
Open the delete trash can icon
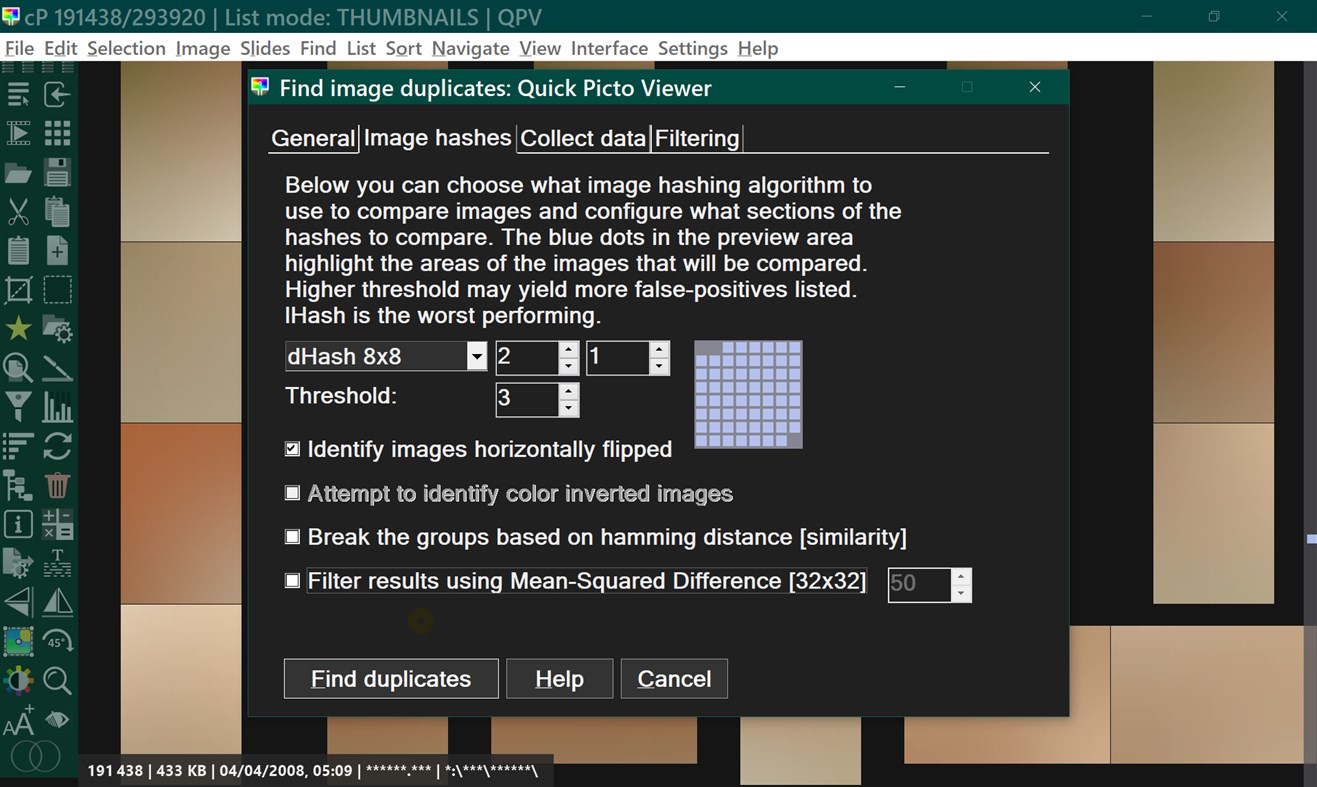(57, 484)
